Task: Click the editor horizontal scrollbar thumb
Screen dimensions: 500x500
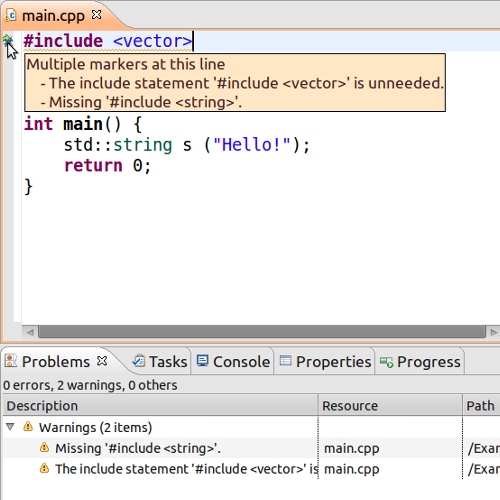Action: (x=262, y=332)
